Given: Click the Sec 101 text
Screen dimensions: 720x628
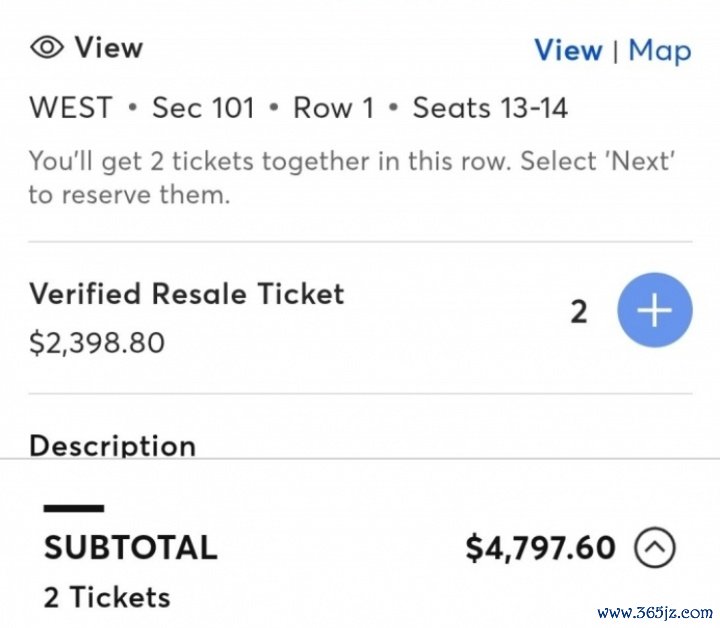Looking at the screenshot, I should tap(203, 108).
